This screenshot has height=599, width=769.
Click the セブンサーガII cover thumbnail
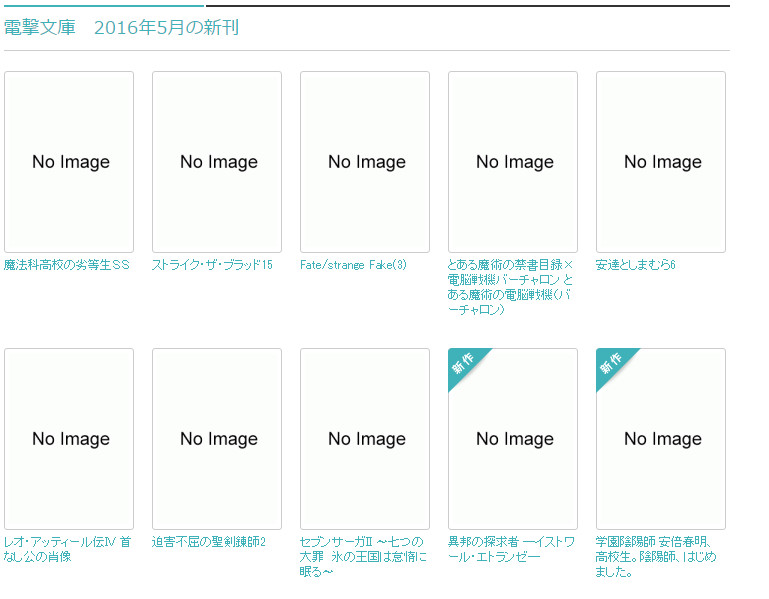point(365,439)
